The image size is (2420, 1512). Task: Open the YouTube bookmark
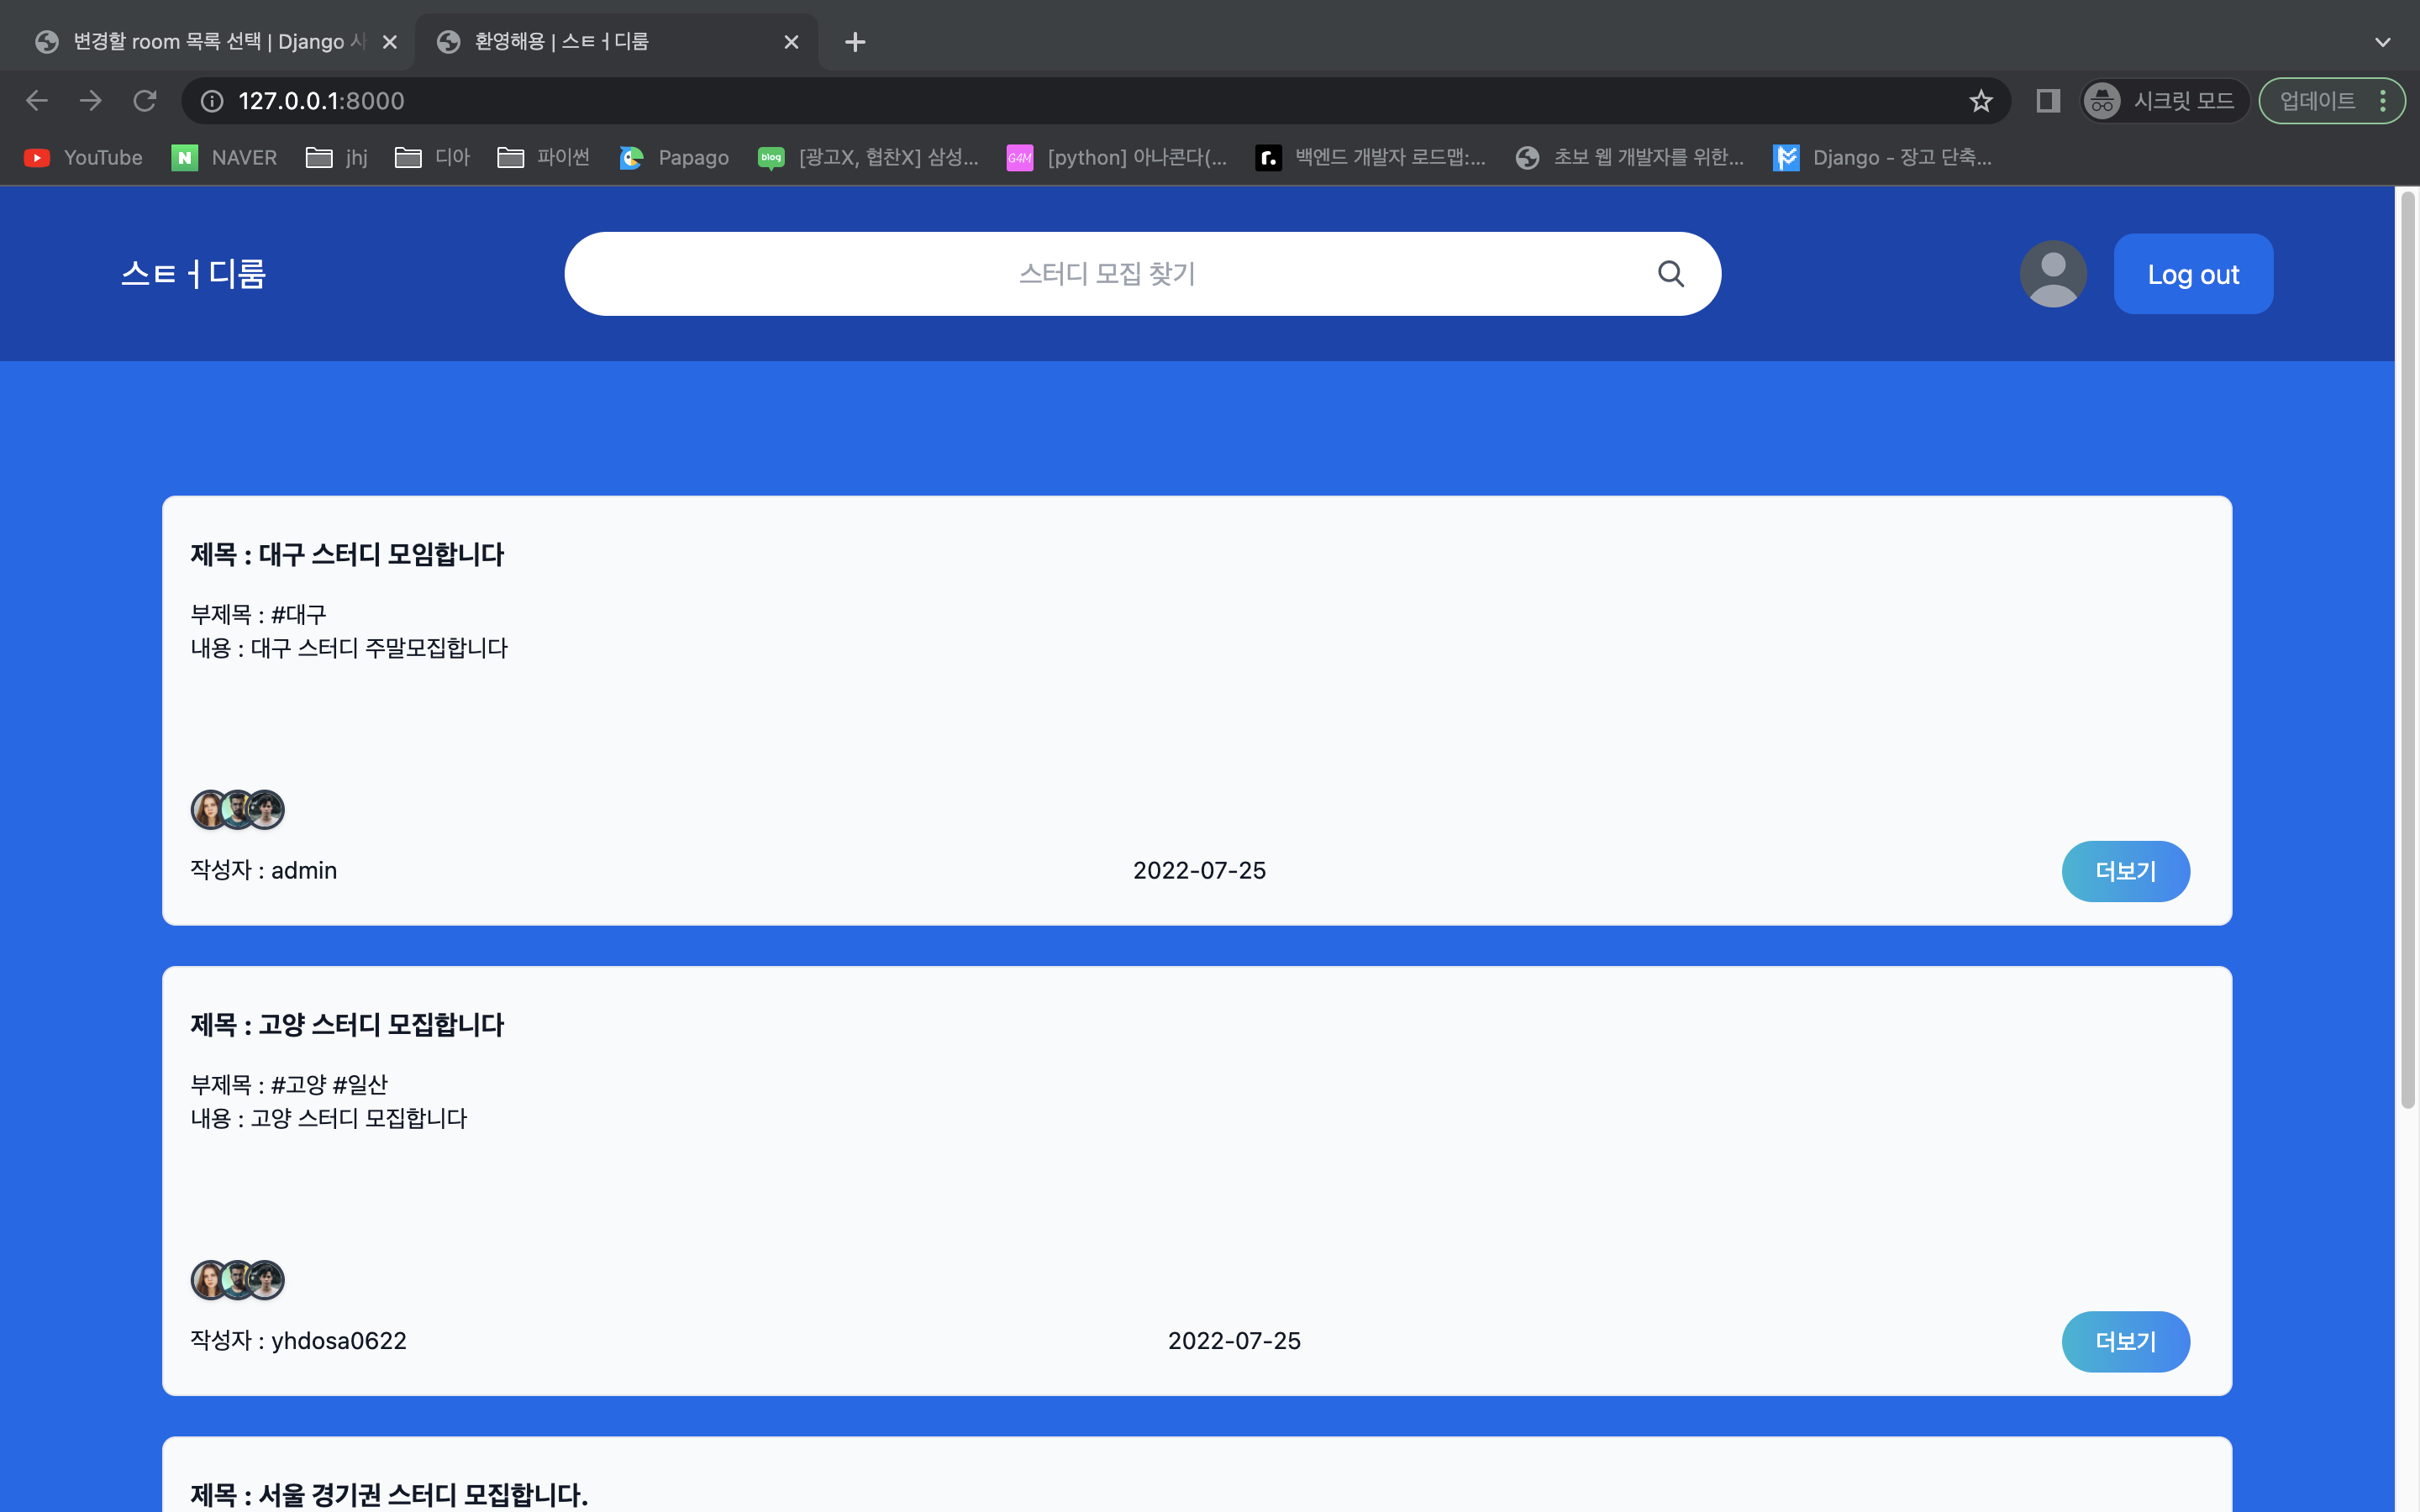coord(83,158)
